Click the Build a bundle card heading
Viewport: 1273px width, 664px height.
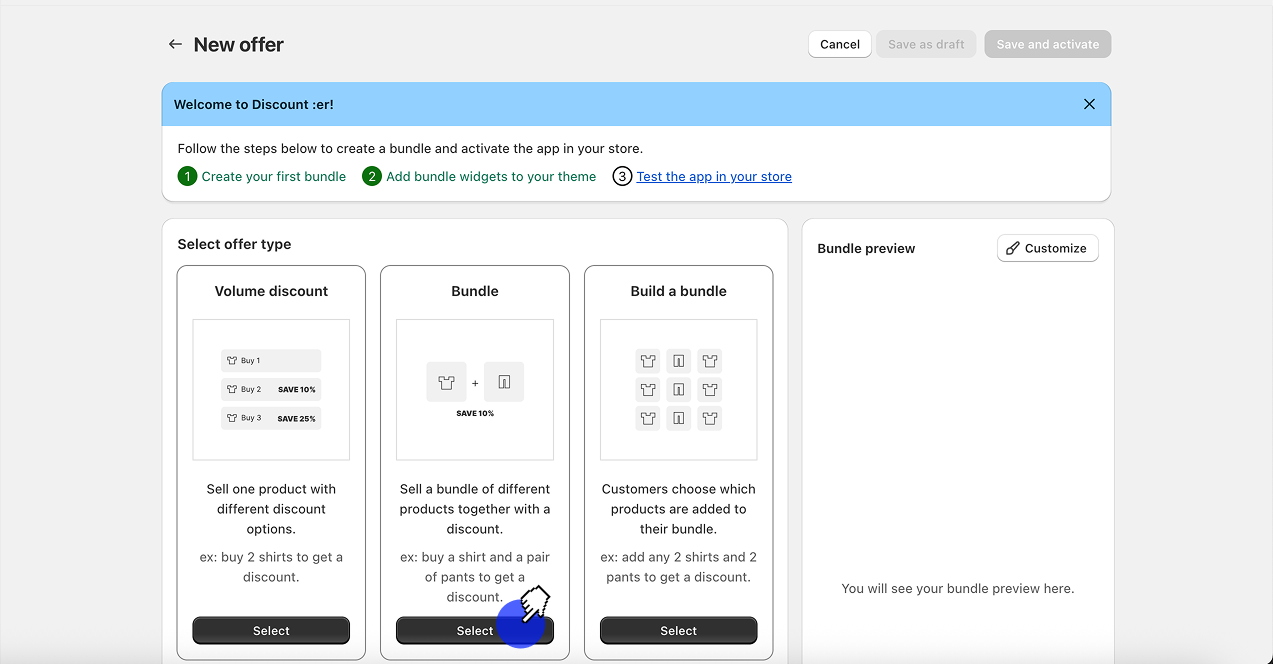click(678, 291)
